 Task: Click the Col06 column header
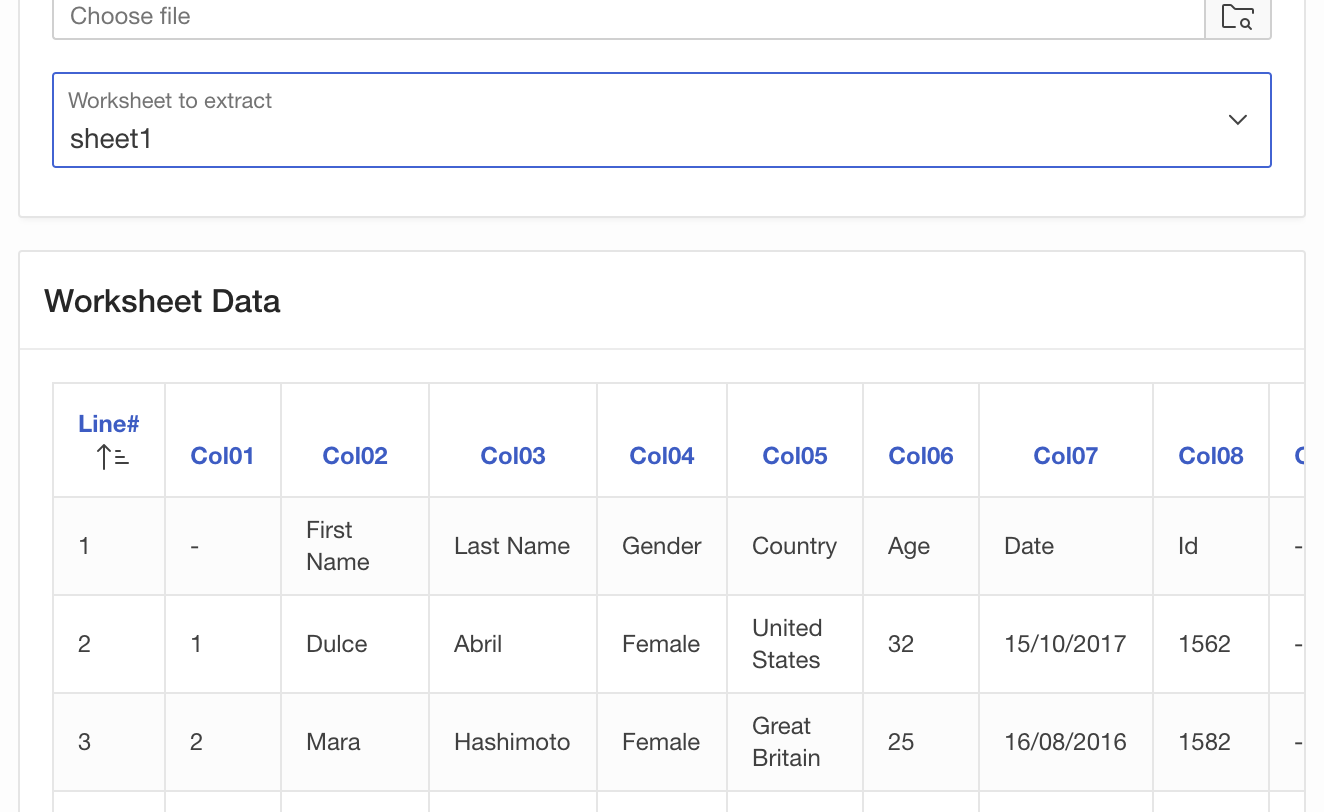(921, 456)
